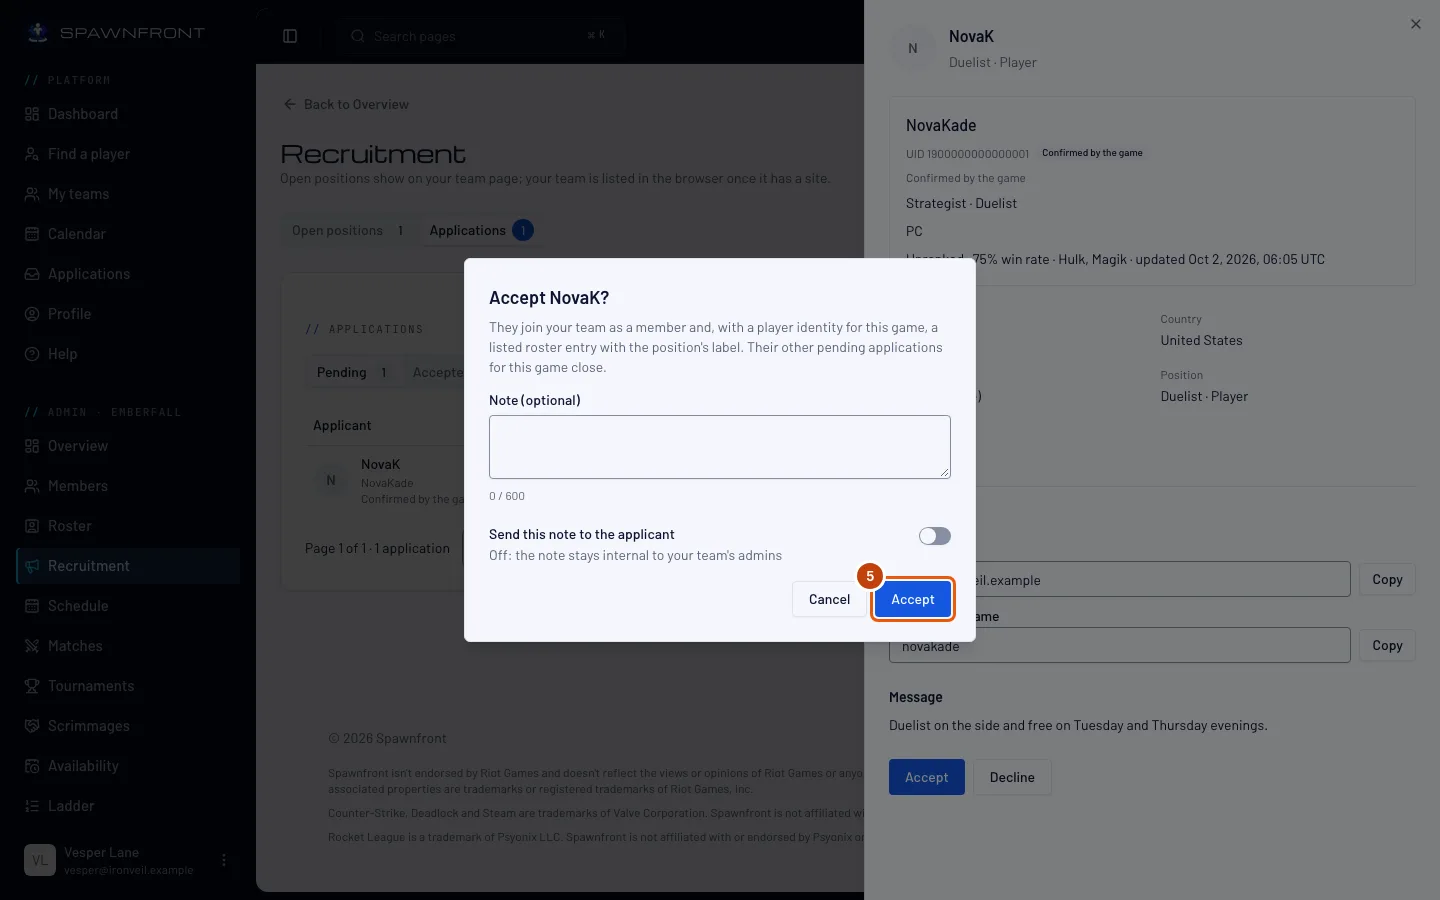1440x900 pixels.
Task: Close the NovaK side panel
Action: pyautogui.click(x=1415, y=24)
